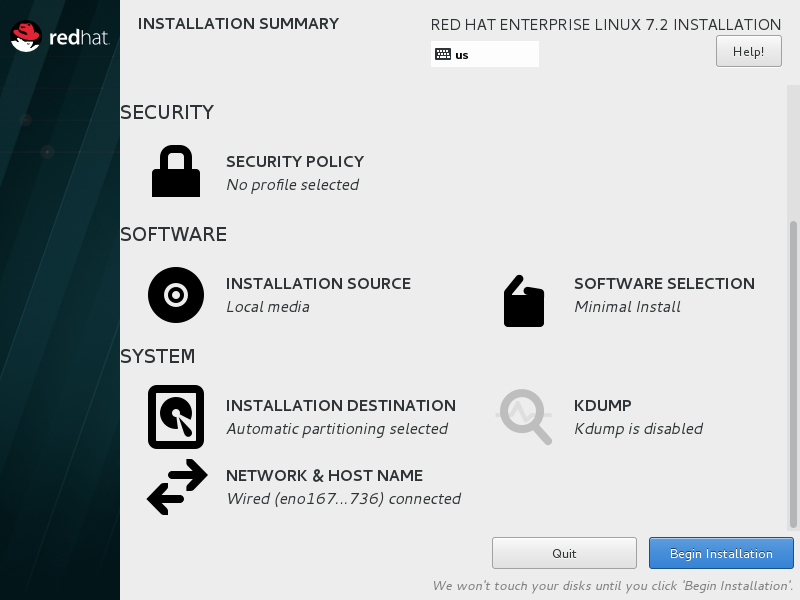Open the INSTALLATION DESTINATION label
The width and height of the screenshot is (800, 600).
341,406
